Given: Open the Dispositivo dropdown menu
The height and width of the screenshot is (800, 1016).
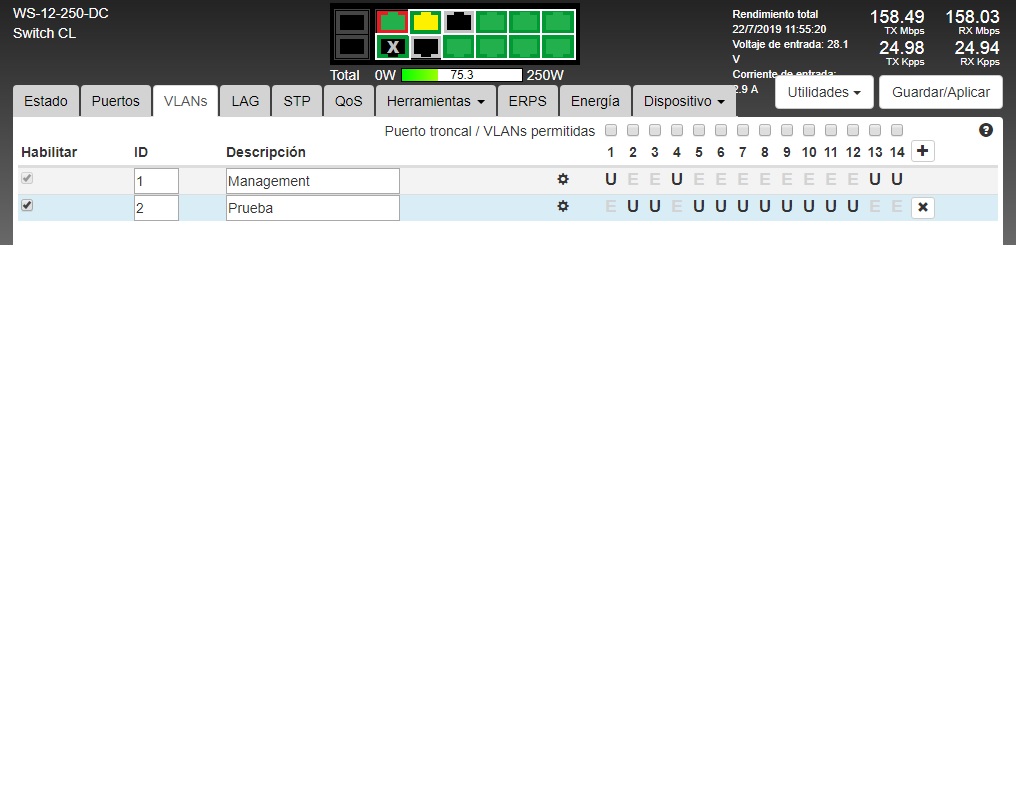Looking at the screenshot, I should pyautogui.click(x=684, y=101).
